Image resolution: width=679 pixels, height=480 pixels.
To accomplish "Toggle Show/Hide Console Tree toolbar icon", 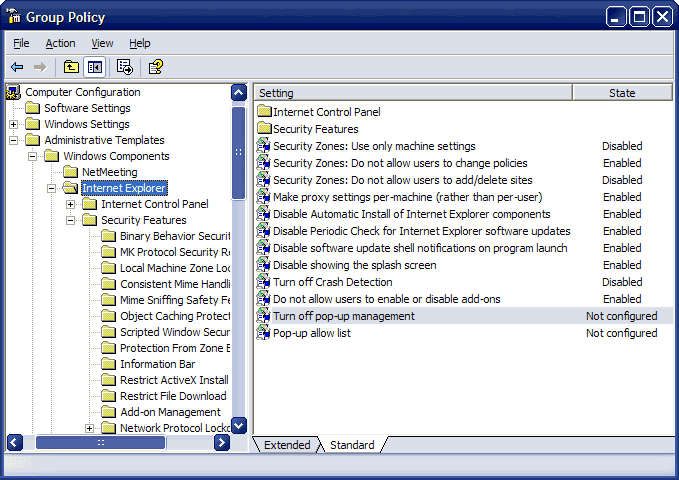I will [x=94, y=67].
